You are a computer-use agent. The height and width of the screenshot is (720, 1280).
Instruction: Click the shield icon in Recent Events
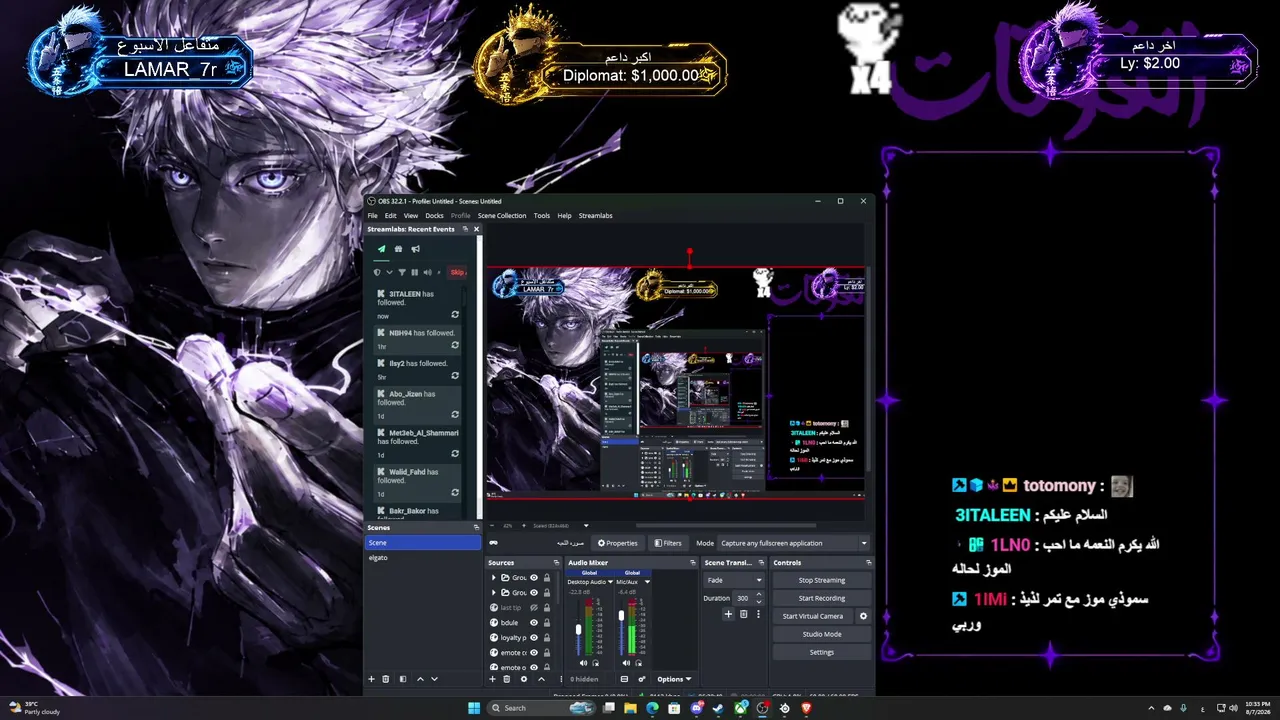[x=377, y=272]
